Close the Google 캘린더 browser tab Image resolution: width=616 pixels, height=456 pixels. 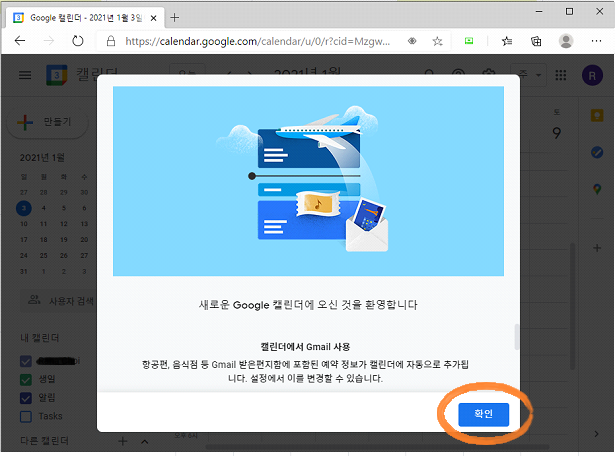tap(154, 18)
